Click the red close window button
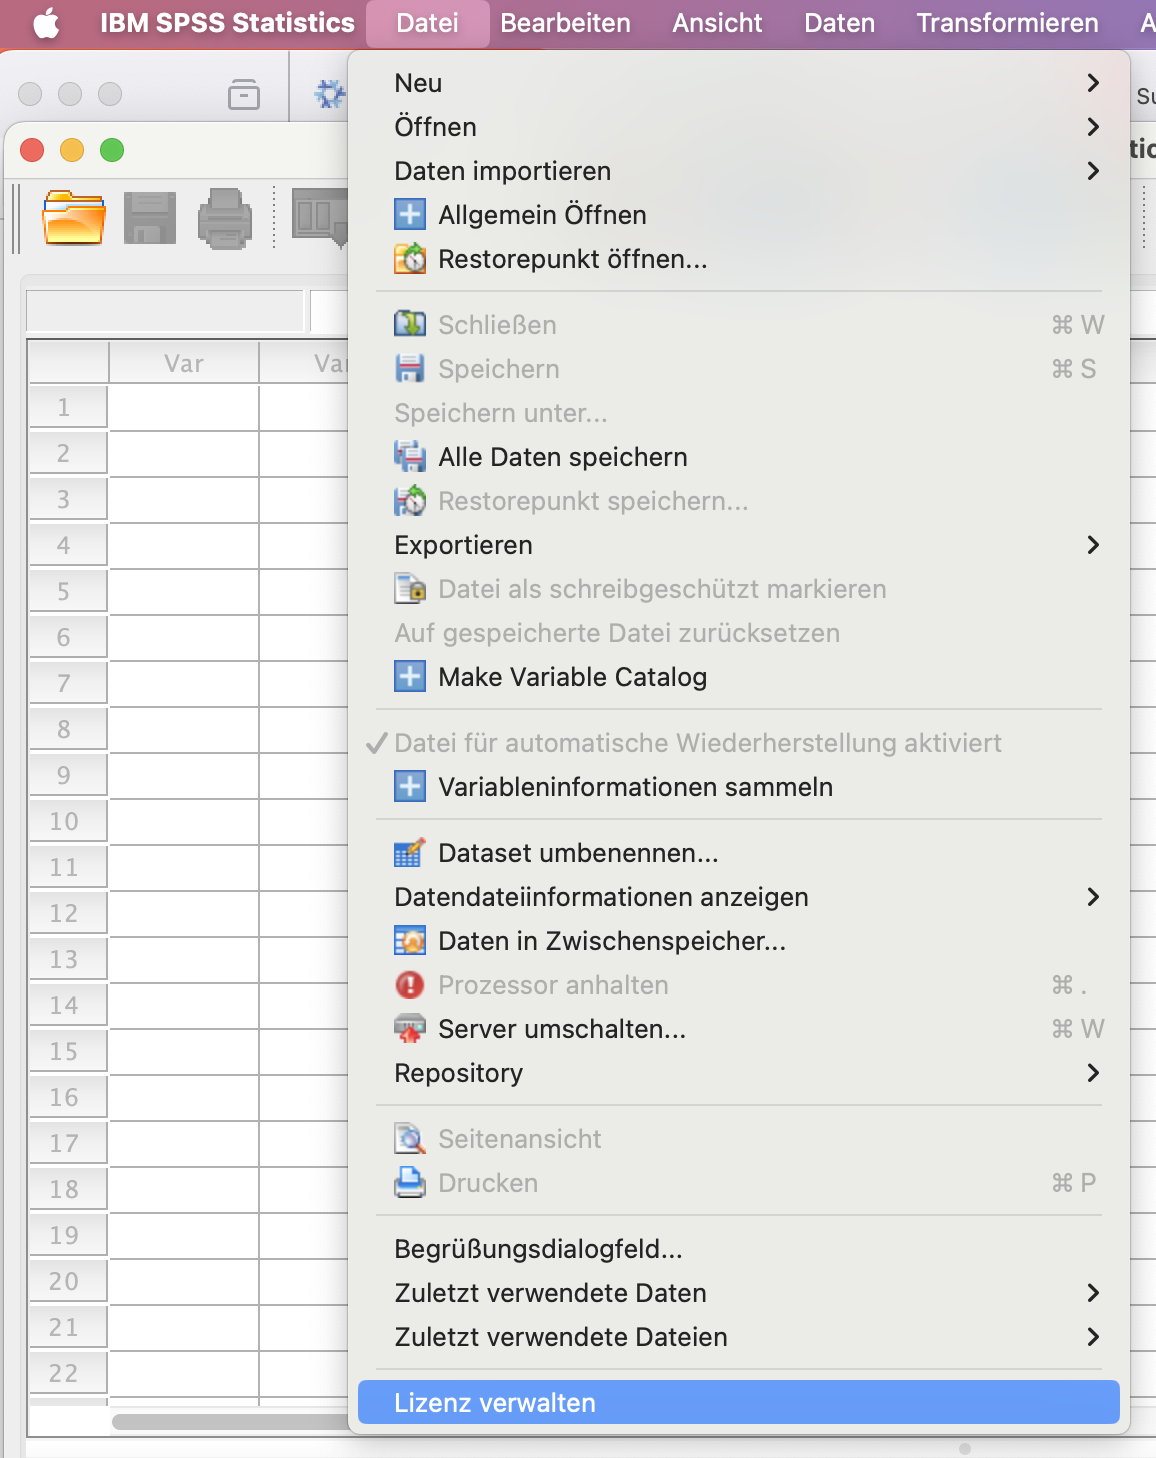Screen dimensions: 1156x1458 click(x=32, y=150)
